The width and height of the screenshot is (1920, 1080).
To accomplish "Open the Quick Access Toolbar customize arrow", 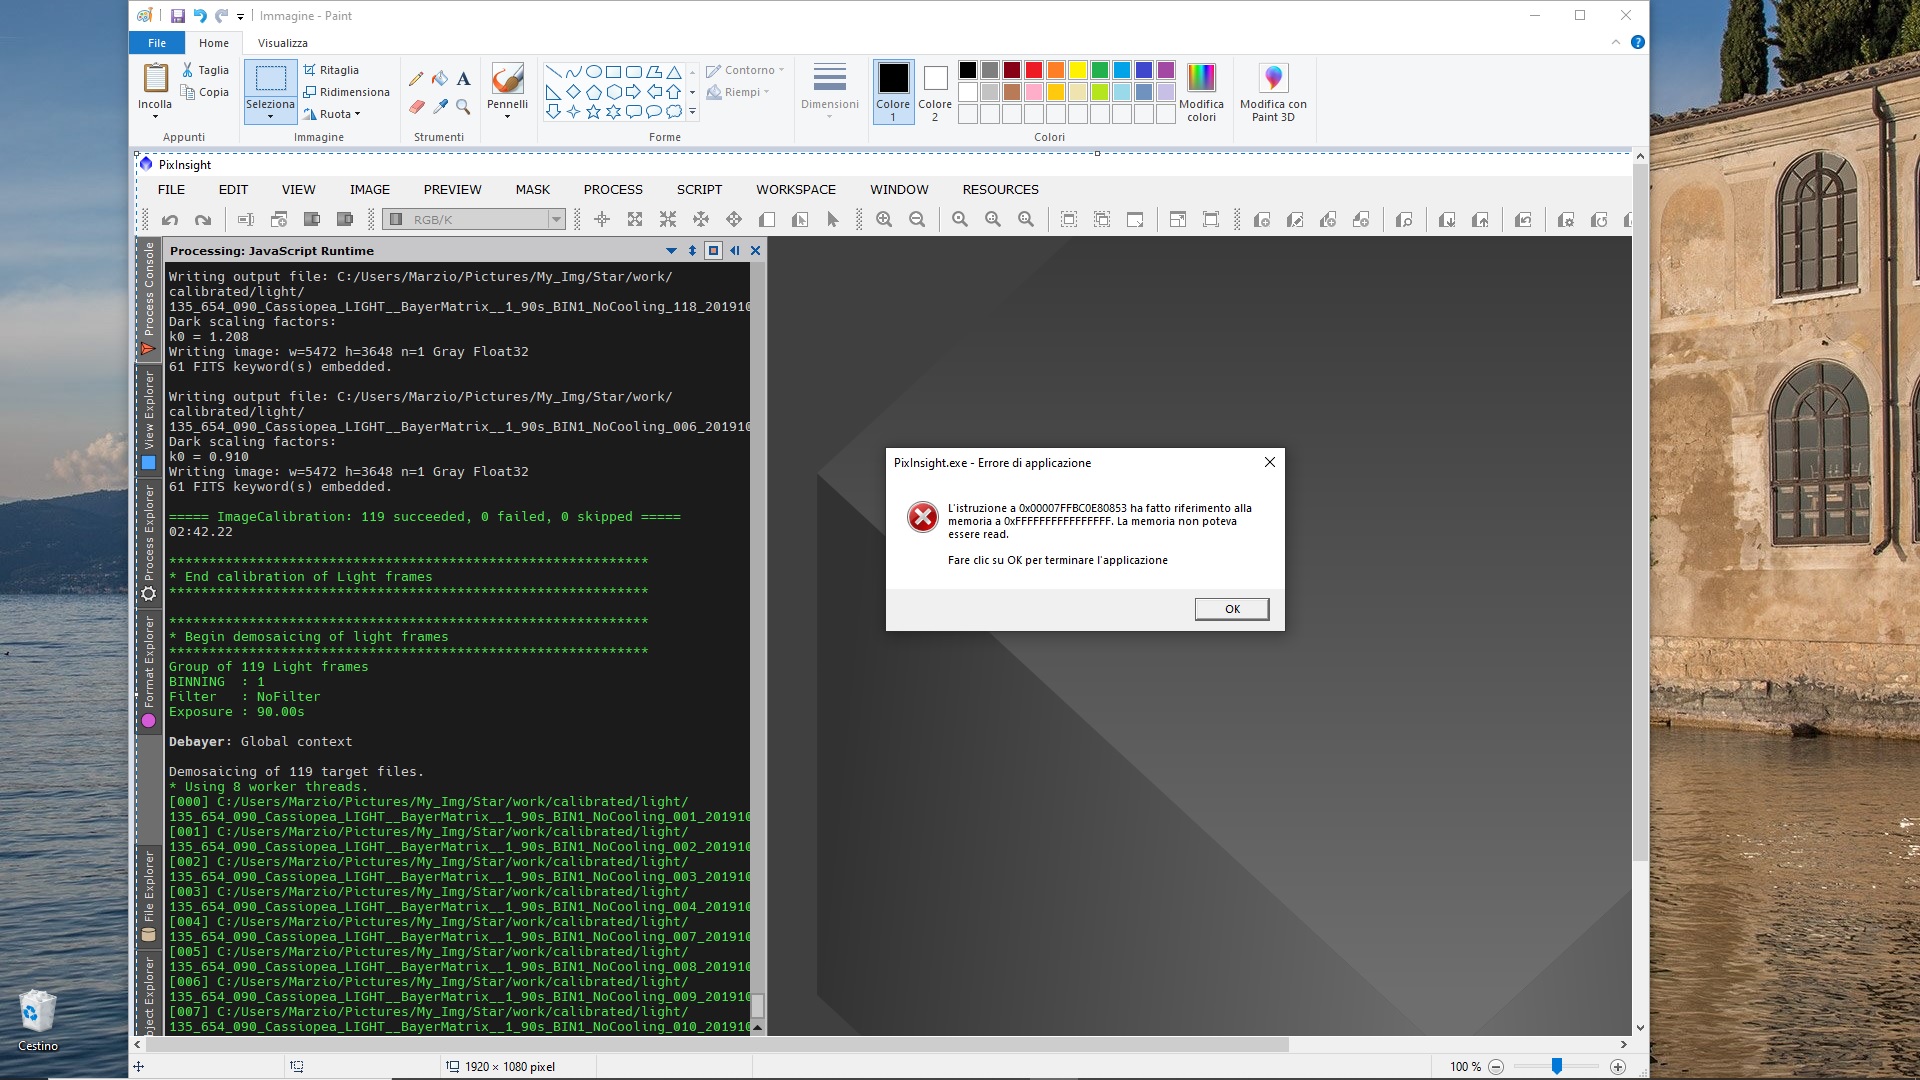I will [x=240, y=16].
